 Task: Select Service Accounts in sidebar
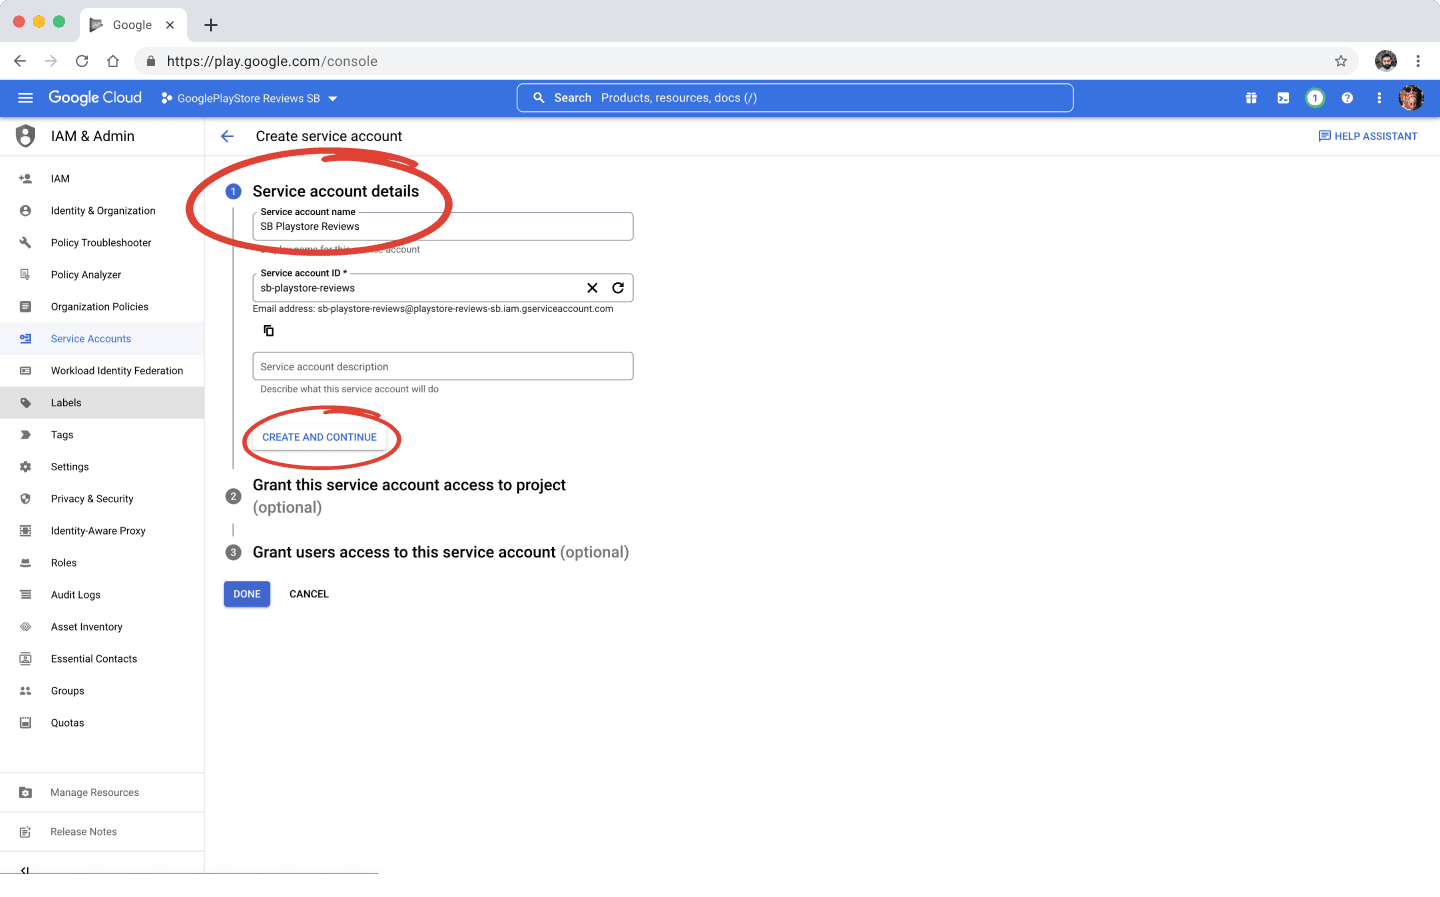tap(102, 339)
